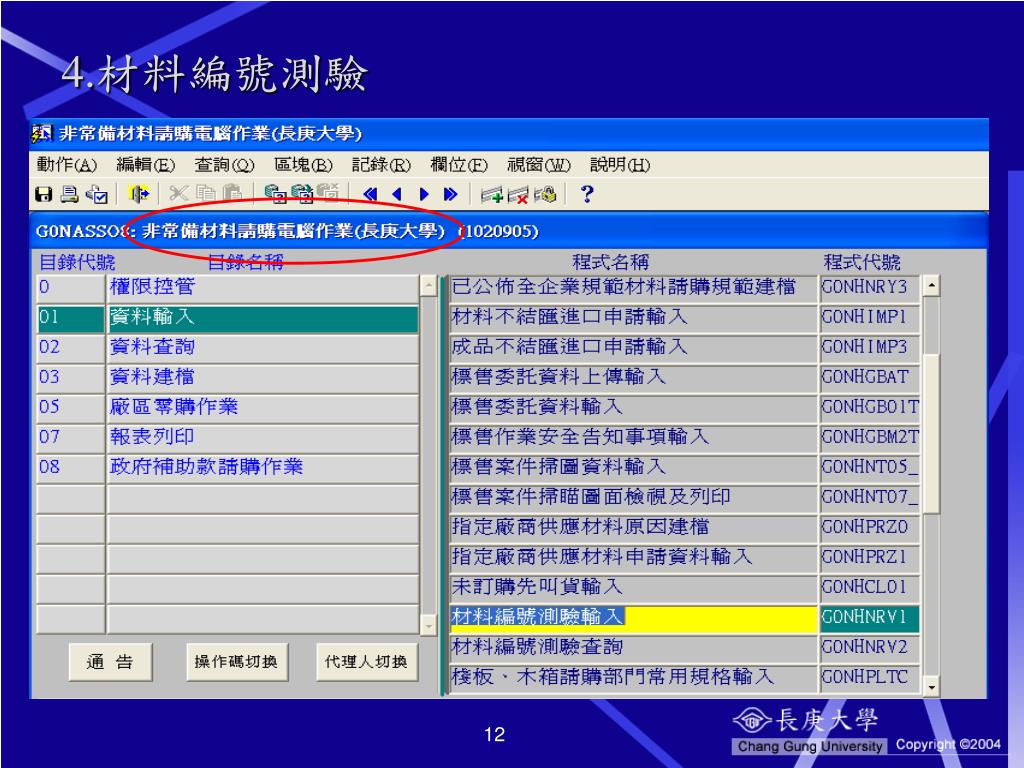The height and width of the screenshot is (768, 1024).
Task: Select directory 廠區零購作業
Action: [x=262, y=408]
